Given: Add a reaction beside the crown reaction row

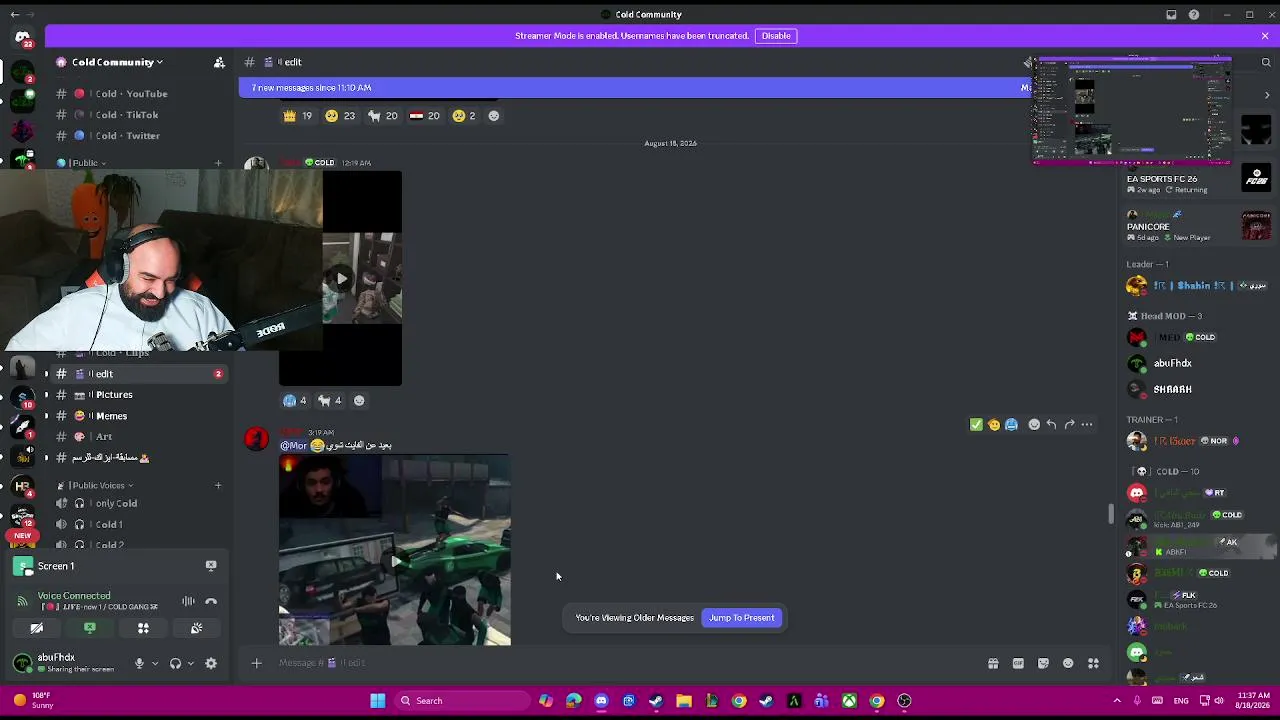Looking at the screenshot, I should tap(493, 116).
